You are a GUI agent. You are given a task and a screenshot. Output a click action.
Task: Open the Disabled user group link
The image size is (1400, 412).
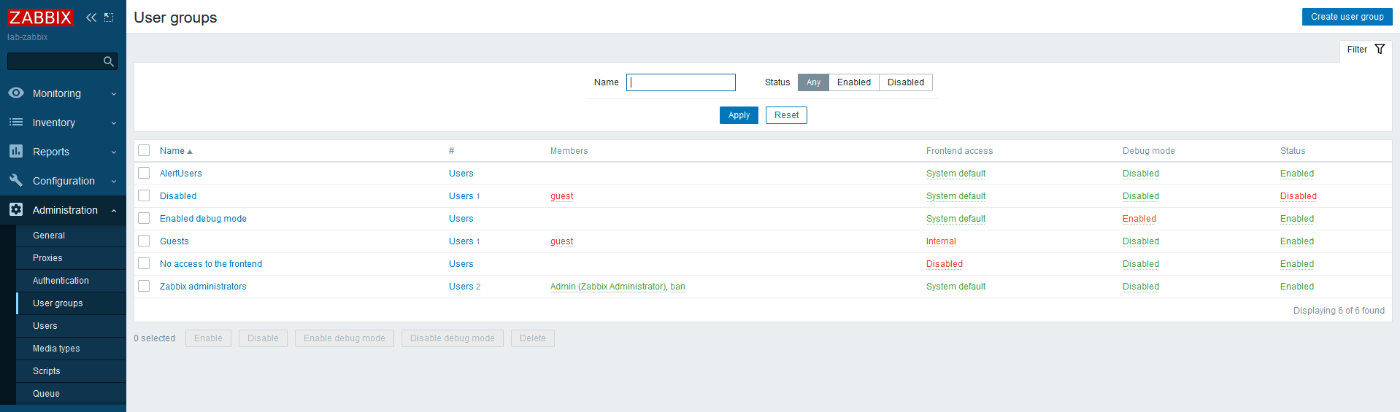[x=178, y=196]
